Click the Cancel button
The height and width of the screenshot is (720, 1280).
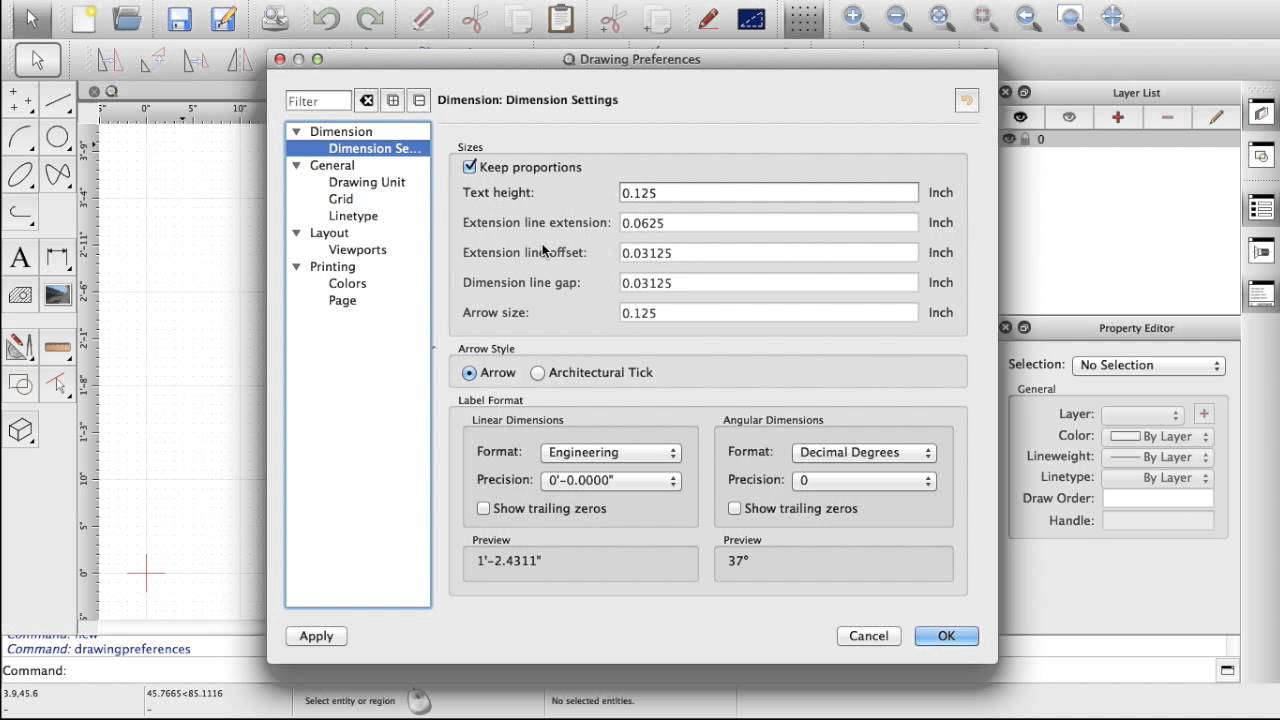coord(869,636)
